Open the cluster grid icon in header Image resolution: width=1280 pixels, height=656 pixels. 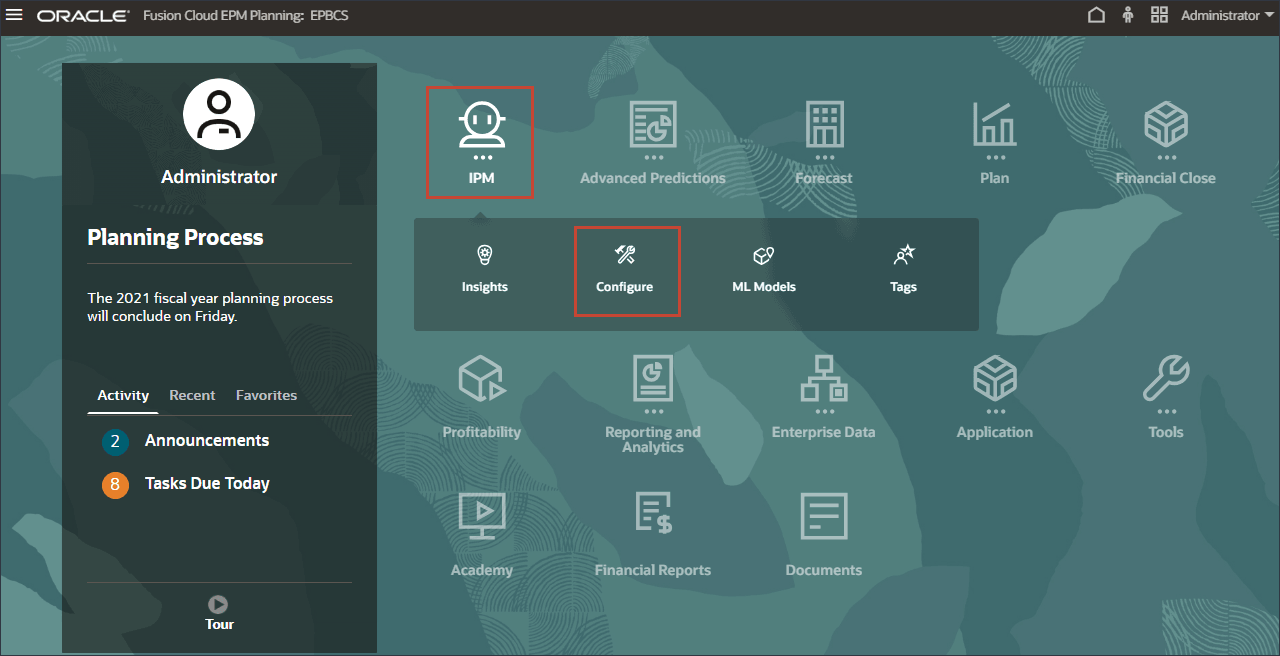point(1160,15)
